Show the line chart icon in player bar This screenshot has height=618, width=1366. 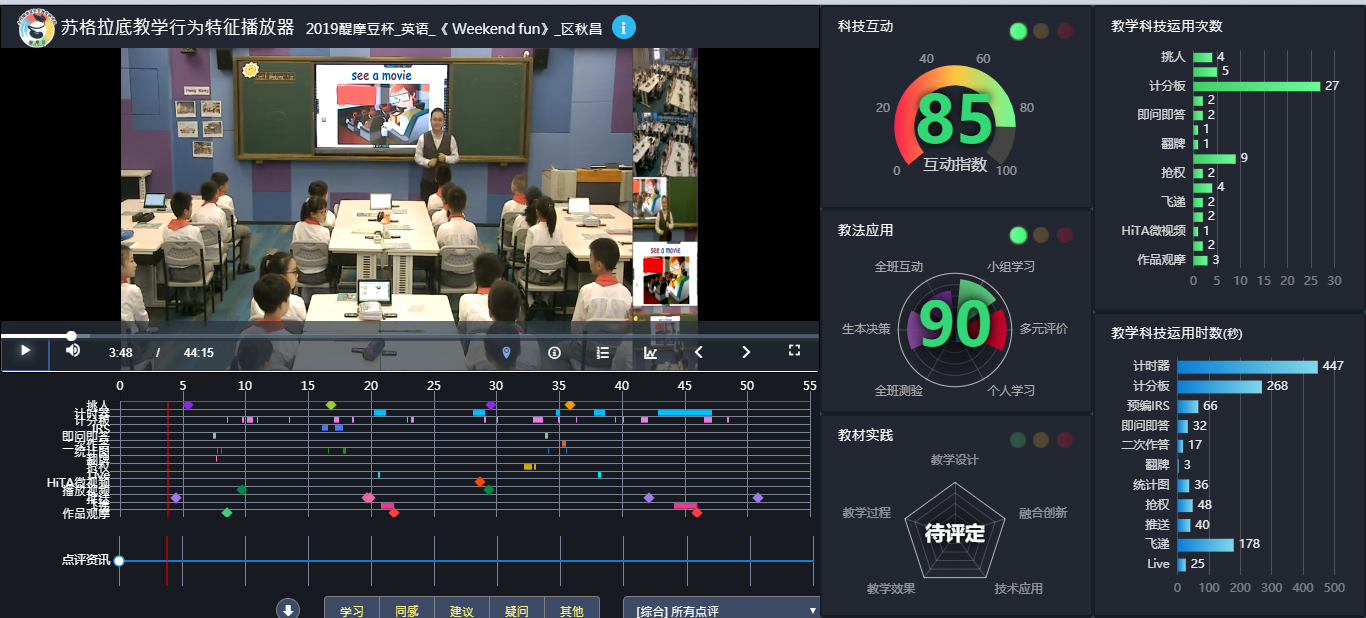651,352
